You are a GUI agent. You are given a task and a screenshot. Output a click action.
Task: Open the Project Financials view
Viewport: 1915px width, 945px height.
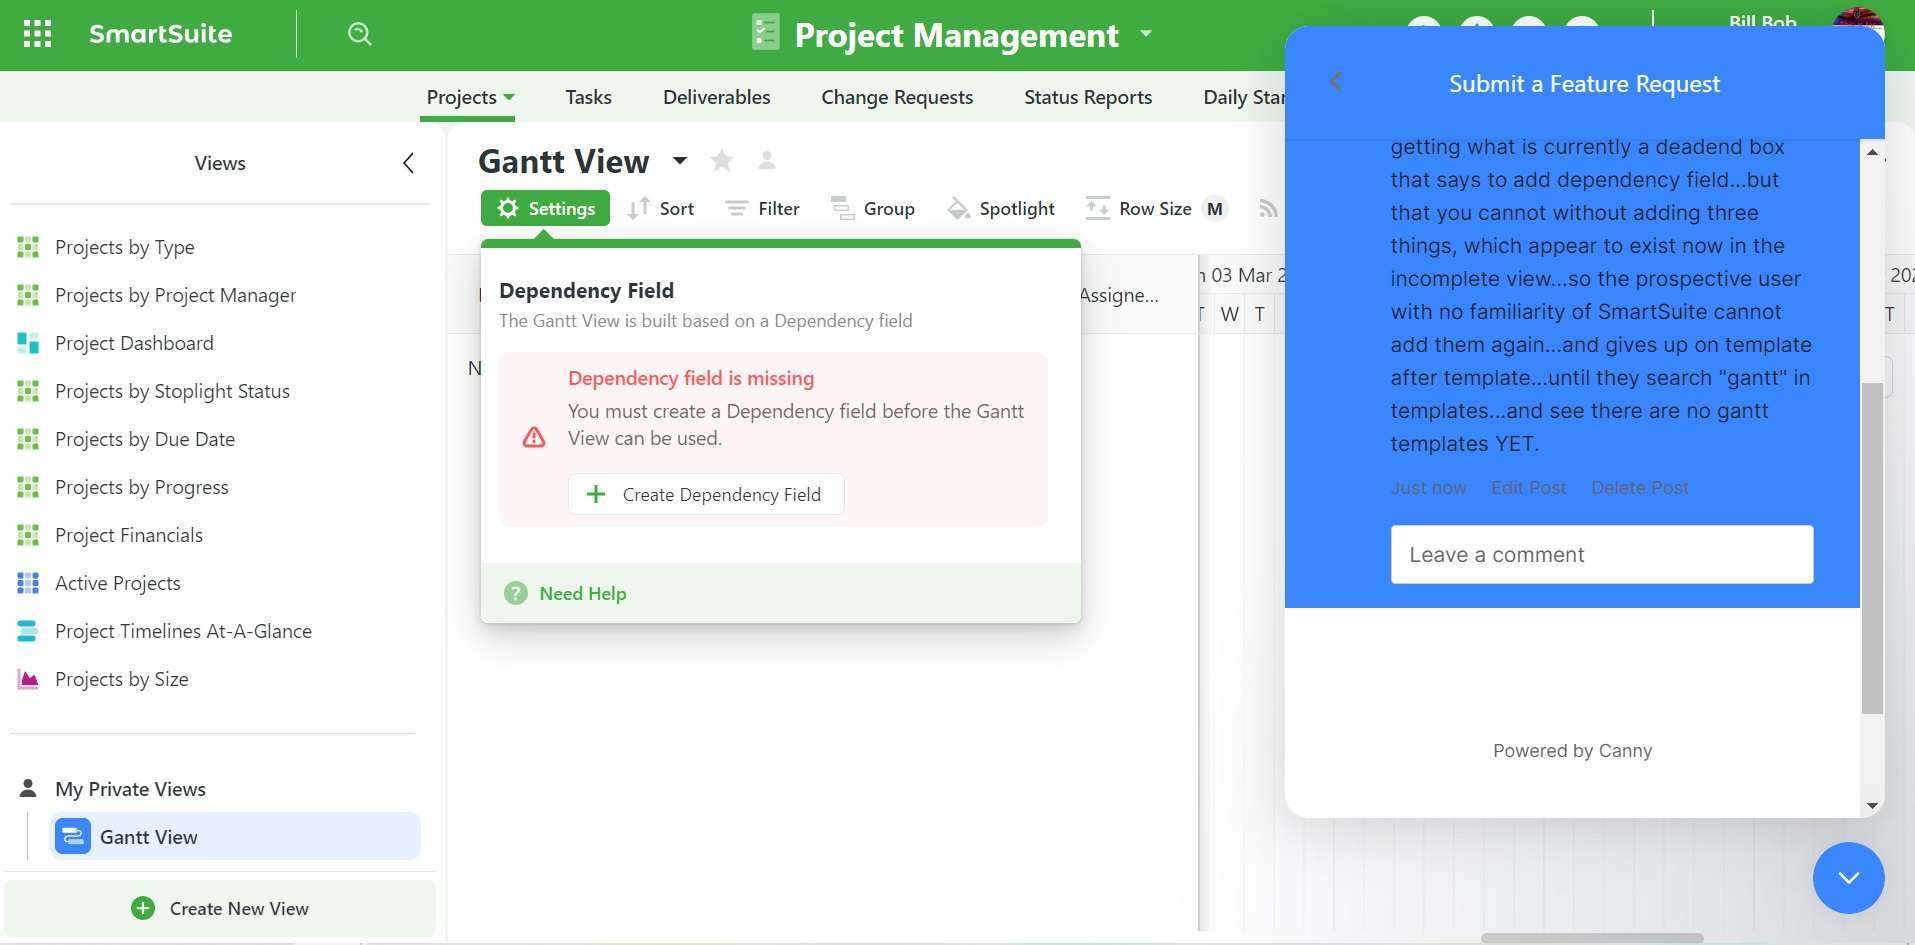pos(129,535)
